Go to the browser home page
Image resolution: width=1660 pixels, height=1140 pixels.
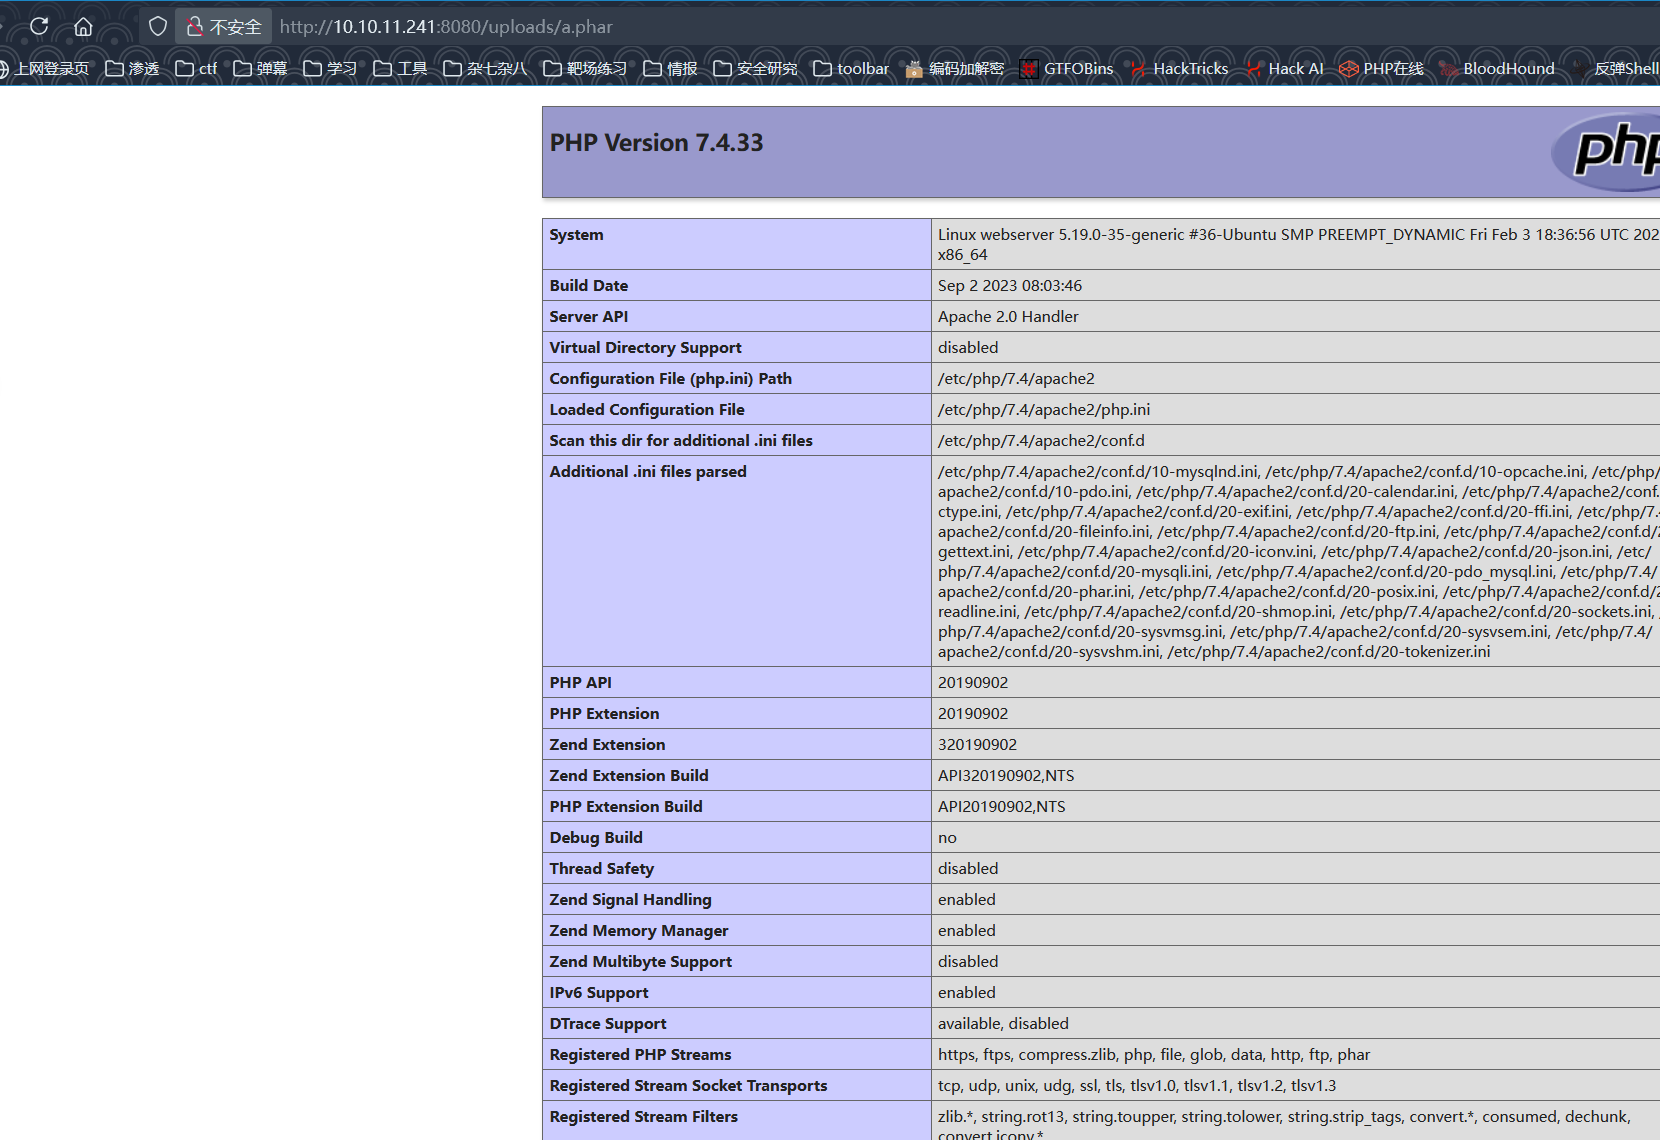(x=83, y=26)
